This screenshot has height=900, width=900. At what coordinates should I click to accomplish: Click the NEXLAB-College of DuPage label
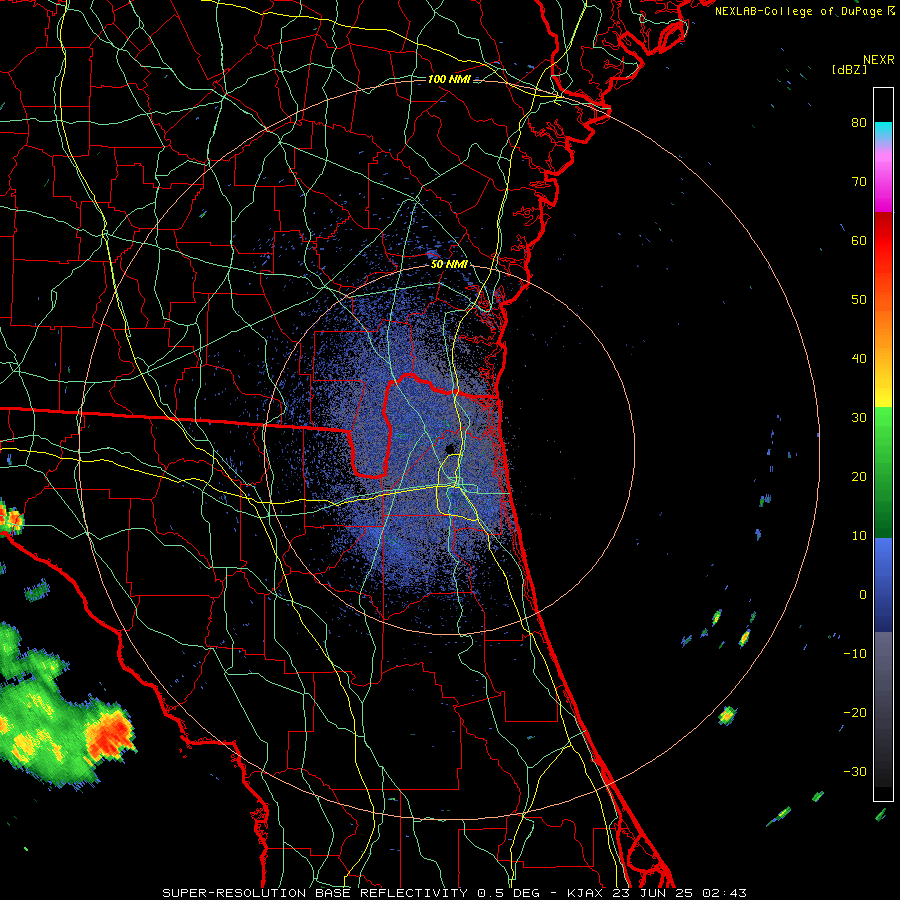pos(800,11)
